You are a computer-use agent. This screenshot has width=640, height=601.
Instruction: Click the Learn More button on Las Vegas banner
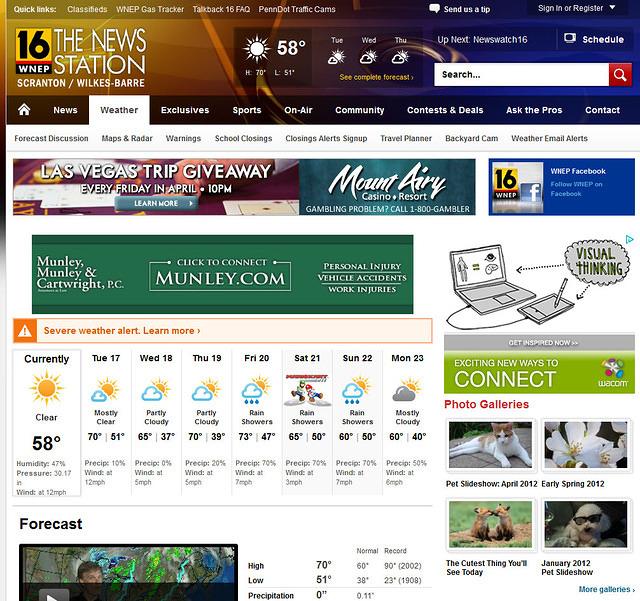click(156, 203)
